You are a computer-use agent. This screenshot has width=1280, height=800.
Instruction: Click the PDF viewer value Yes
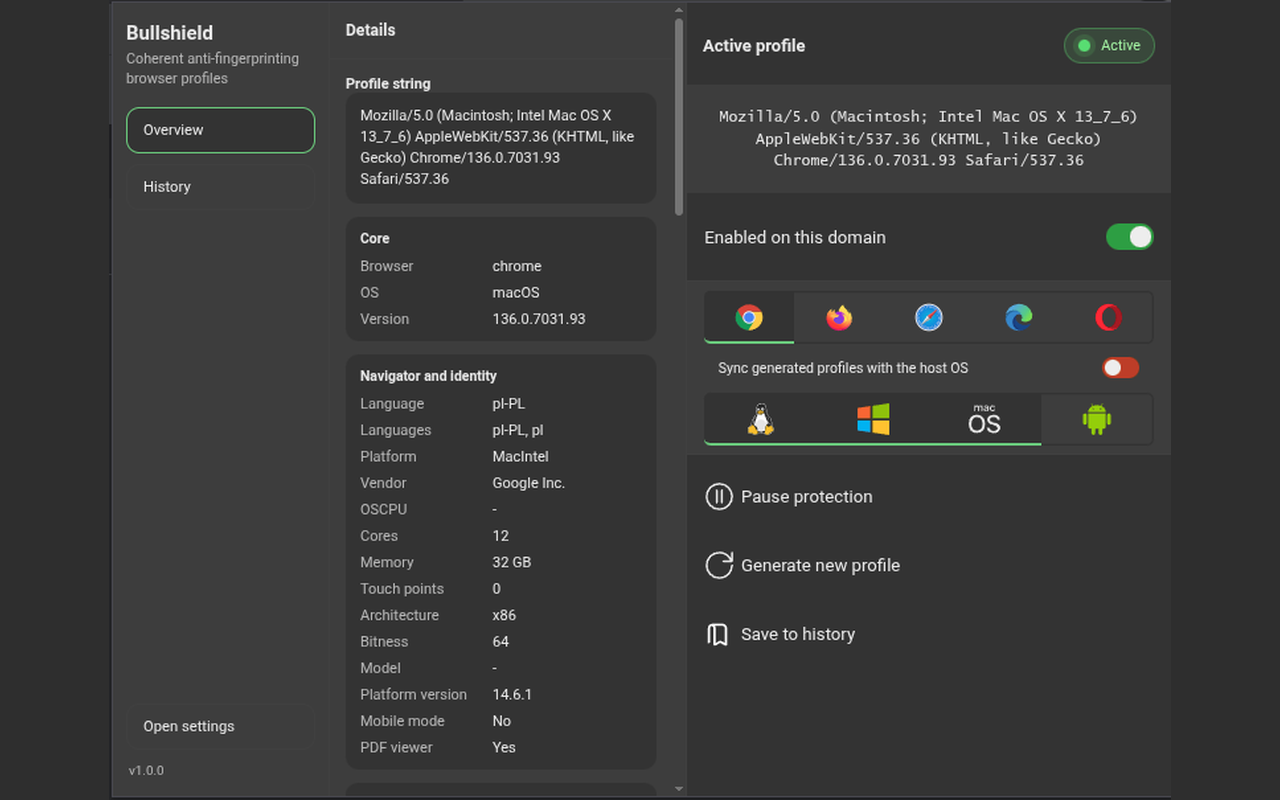504,747
